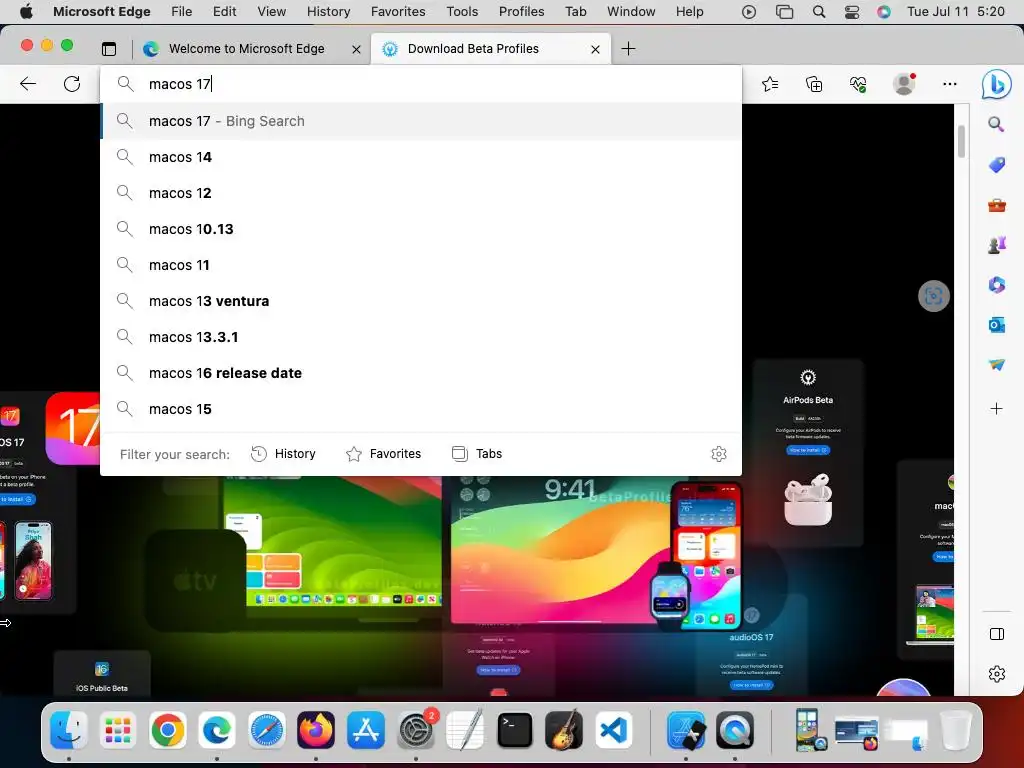Open the Tools menu in menu bar
The image size is (1024, 768).
462,12
